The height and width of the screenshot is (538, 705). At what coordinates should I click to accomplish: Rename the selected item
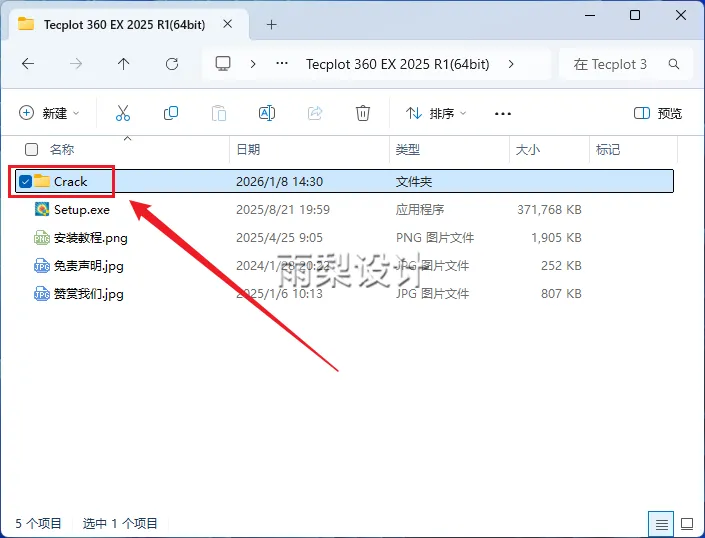point(267,113)
